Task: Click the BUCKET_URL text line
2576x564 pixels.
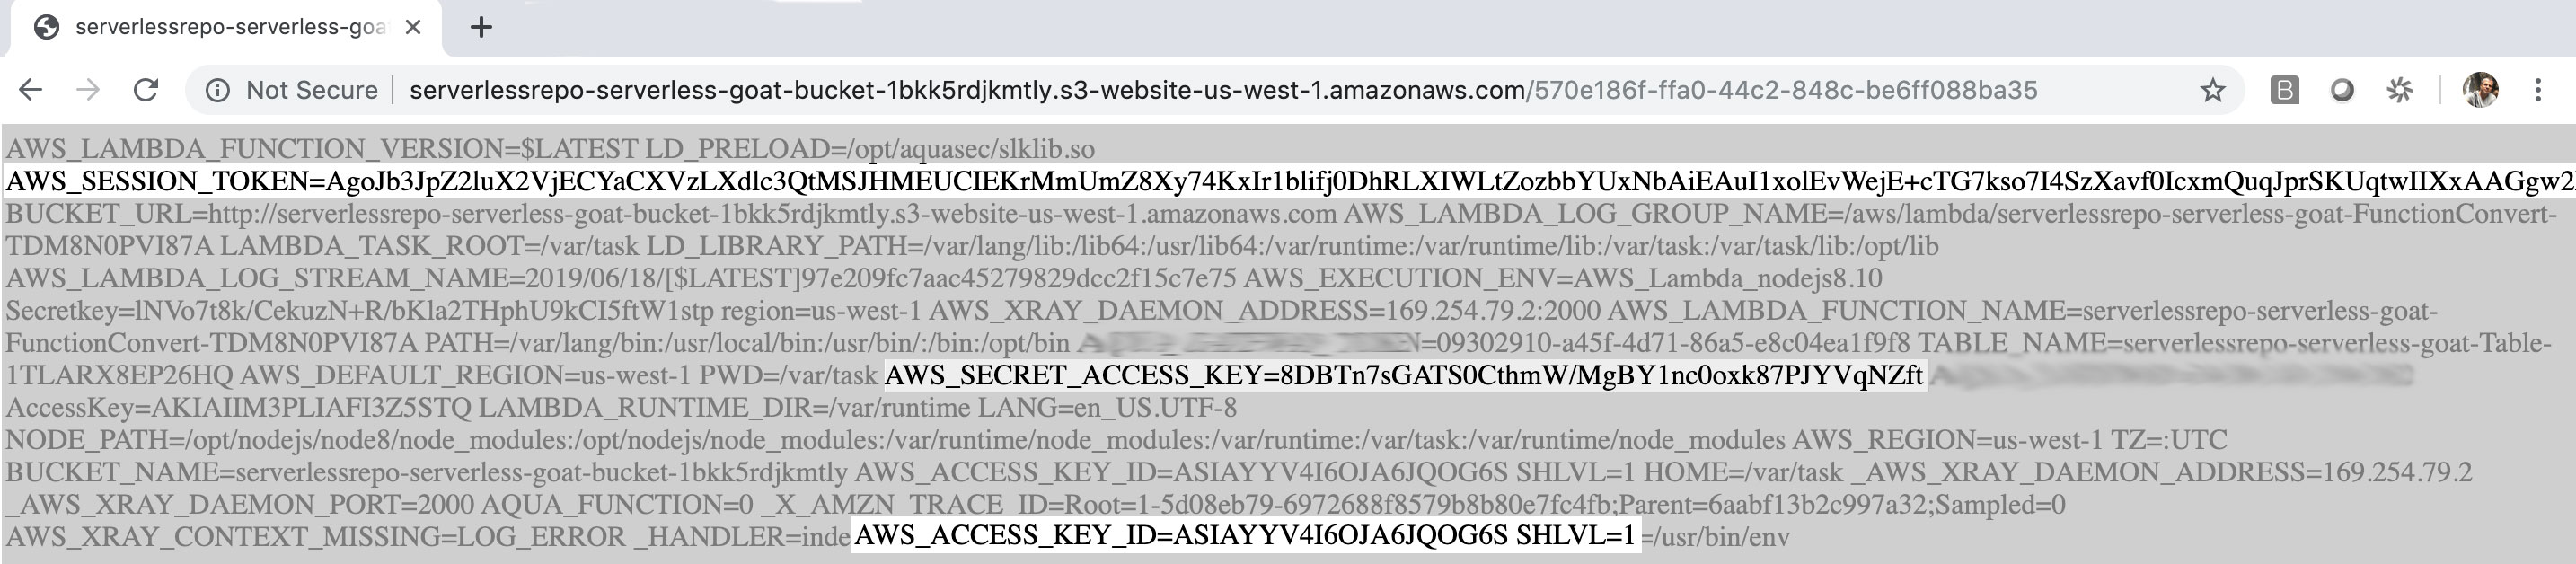Action: click(x=671, y=214)
